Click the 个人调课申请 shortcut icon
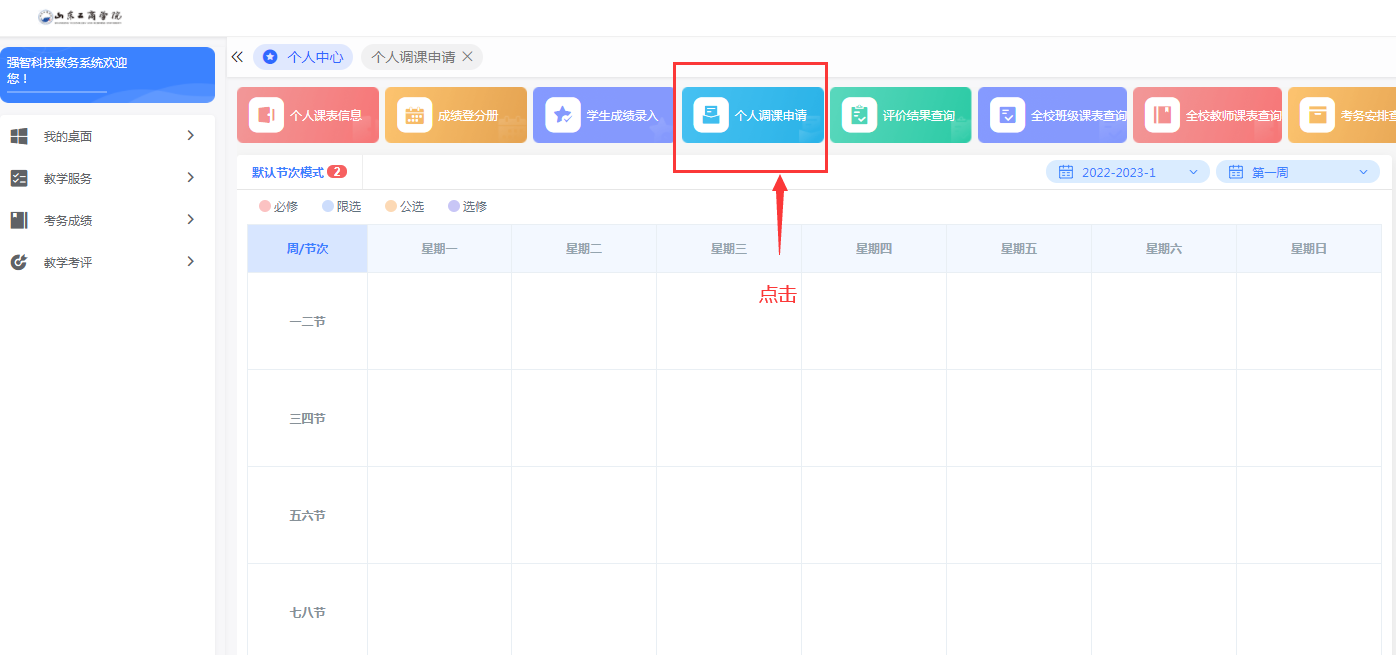Screen dimensions: 1396x655 [x=711, y=115]
